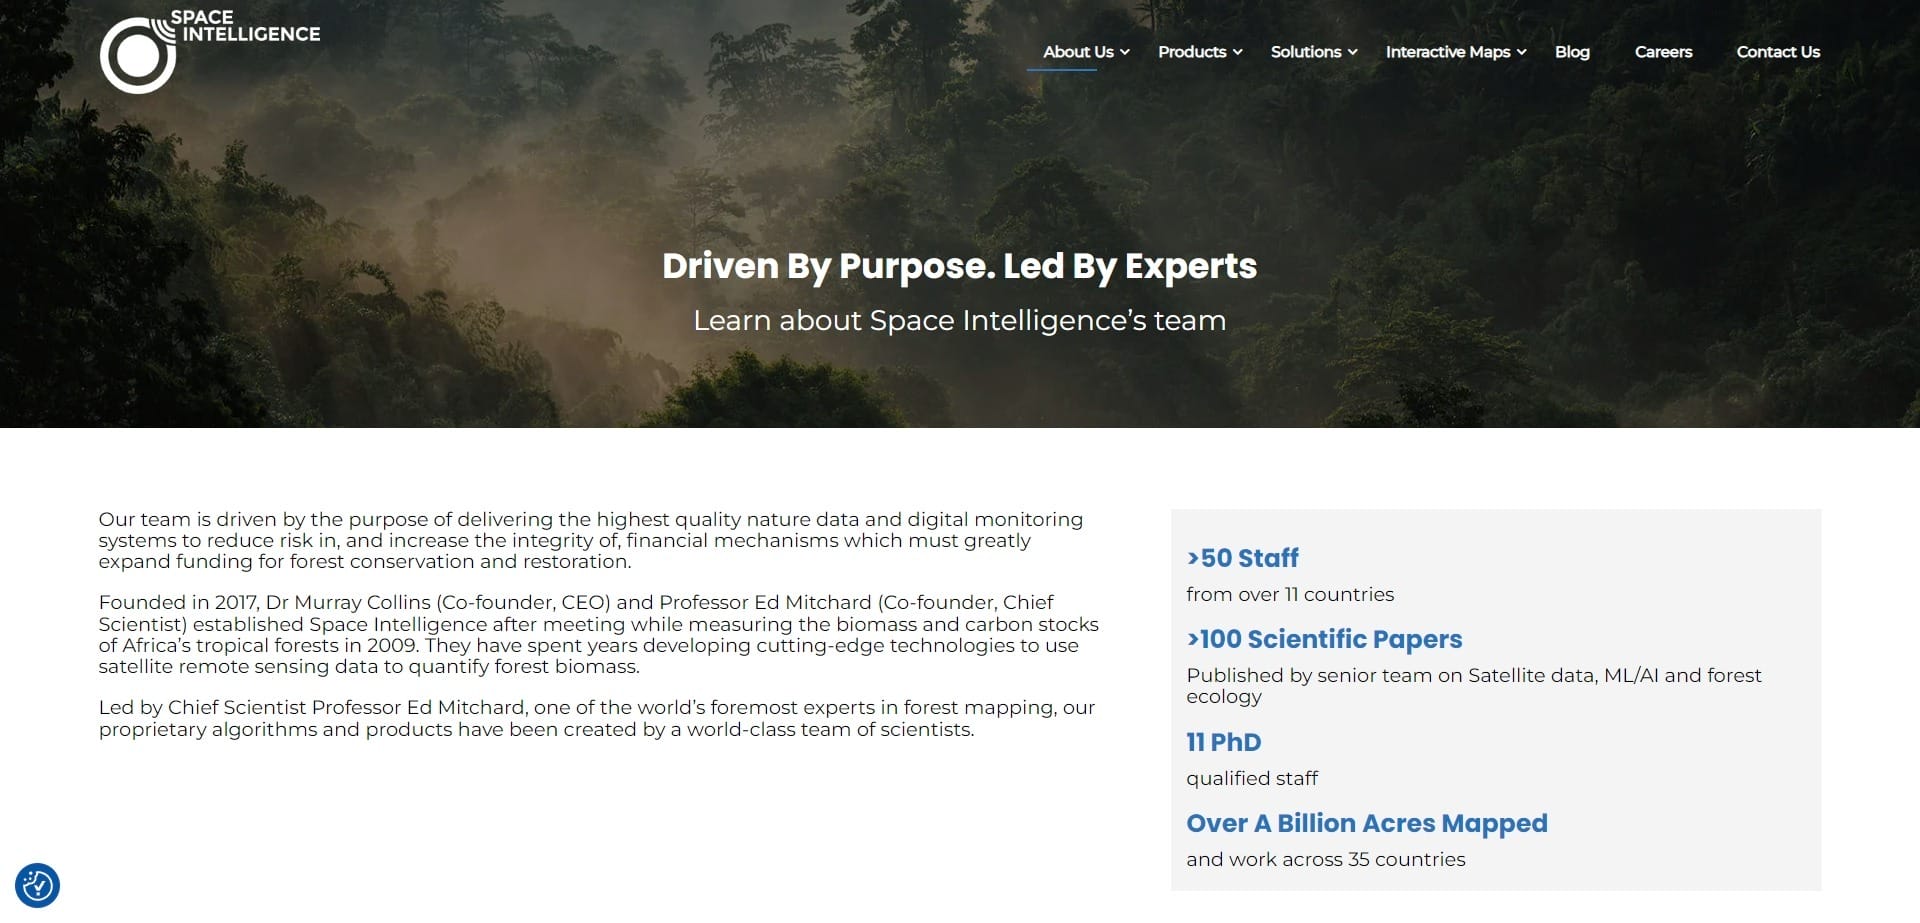Expand the Solutions chevron arrow
Screen dimensions: 1920x923
pyautogui.click(x=1353, y=52)
